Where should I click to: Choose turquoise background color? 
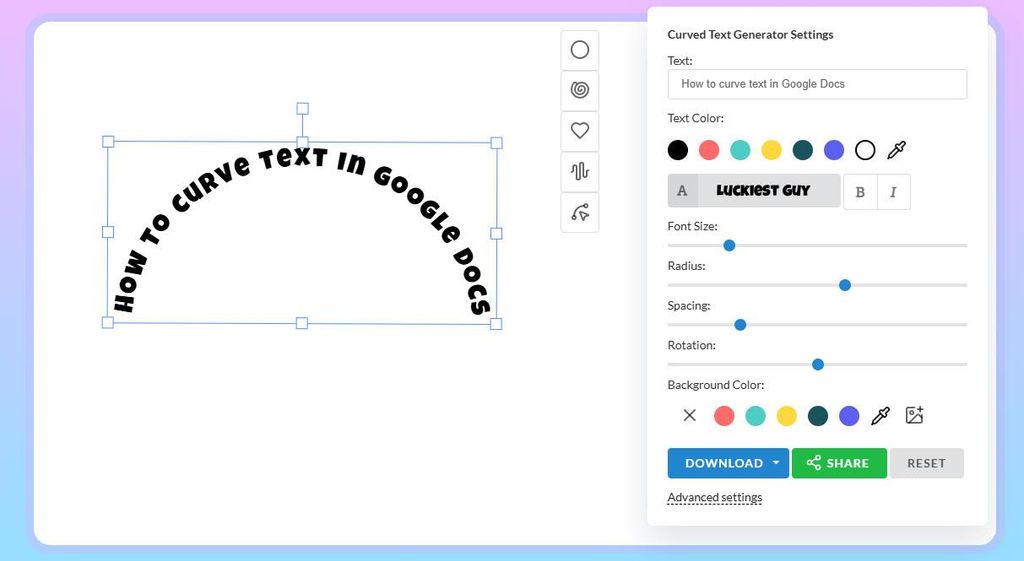[756, 415]
